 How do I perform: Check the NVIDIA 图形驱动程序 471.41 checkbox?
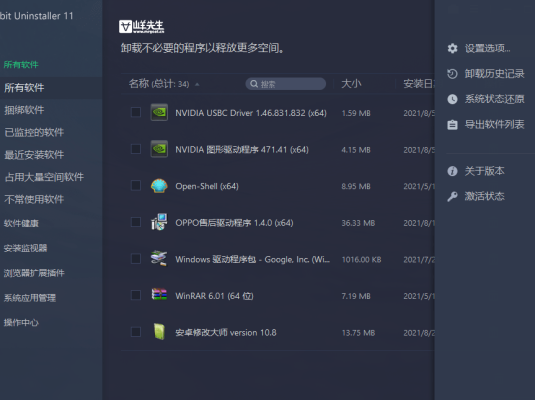136,149
